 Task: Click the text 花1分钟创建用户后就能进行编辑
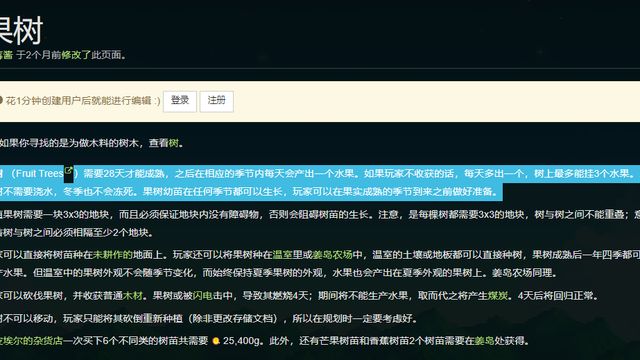click(x=78, y=101)
